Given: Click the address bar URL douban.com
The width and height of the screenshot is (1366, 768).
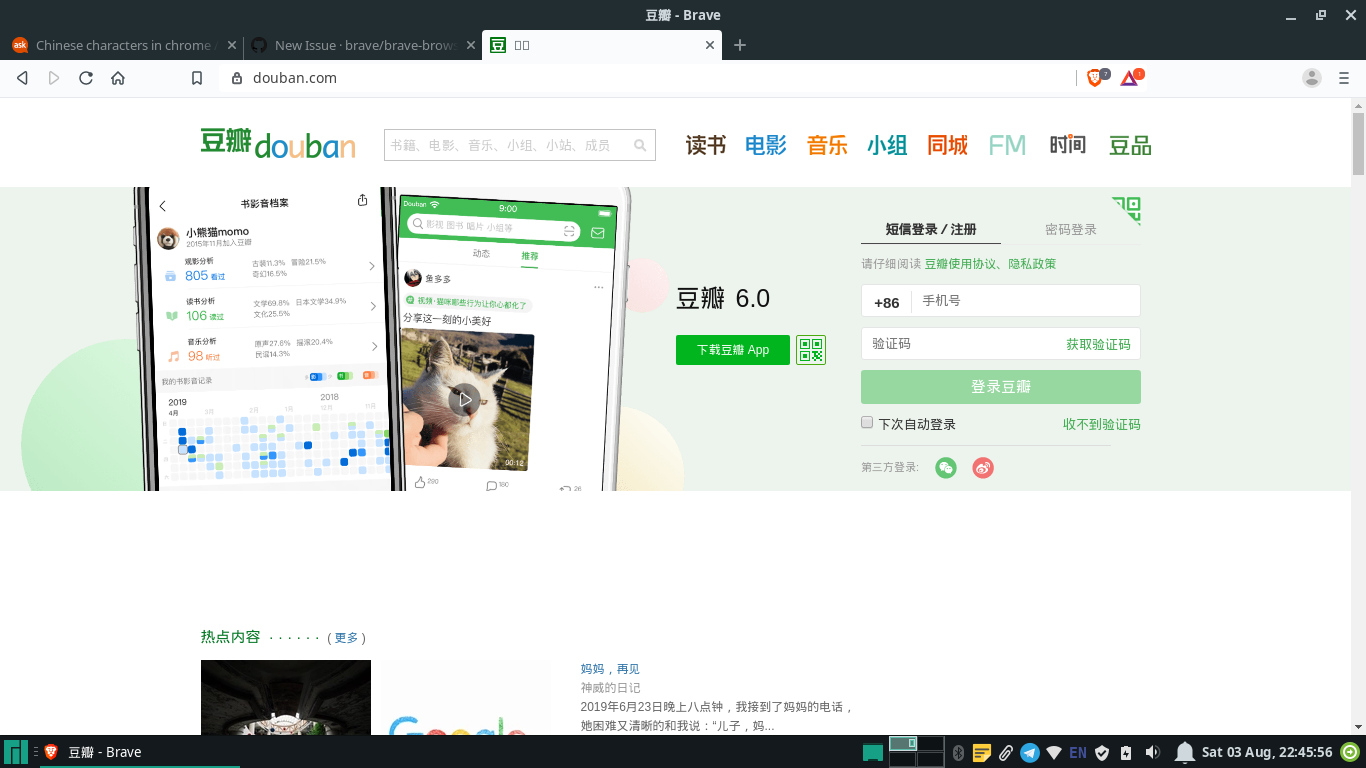Looking at the screenshot, I should [x=295, y=78].
